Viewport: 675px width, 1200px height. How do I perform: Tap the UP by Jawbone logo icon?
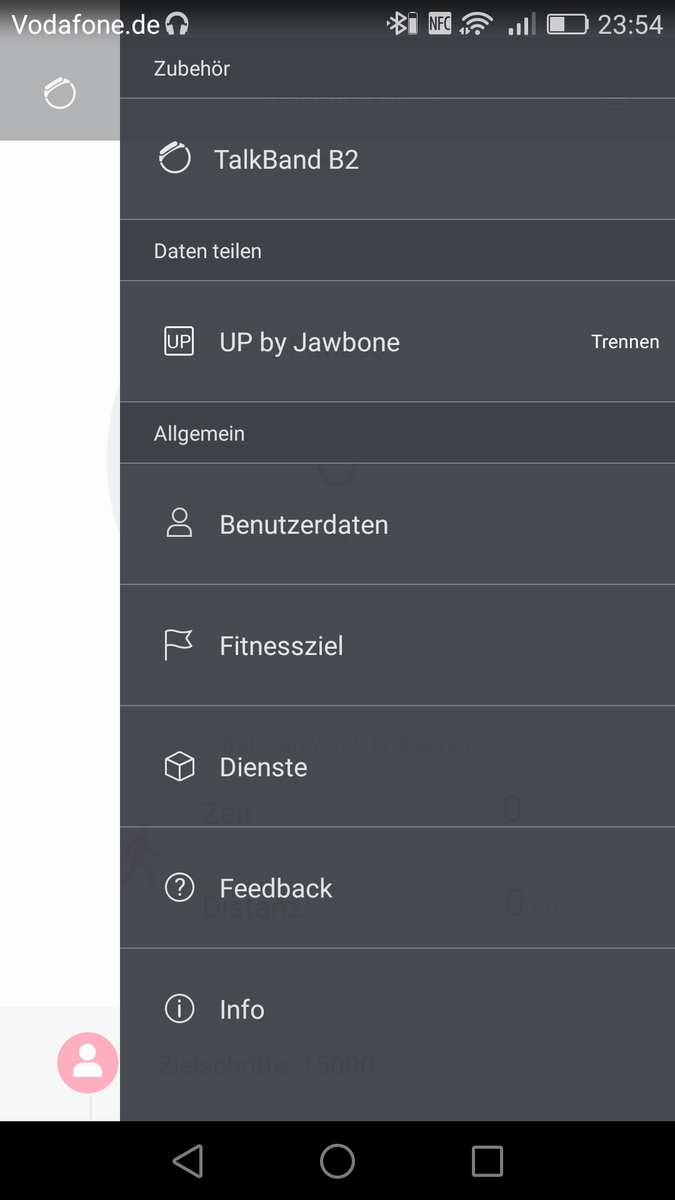point(179,342)
